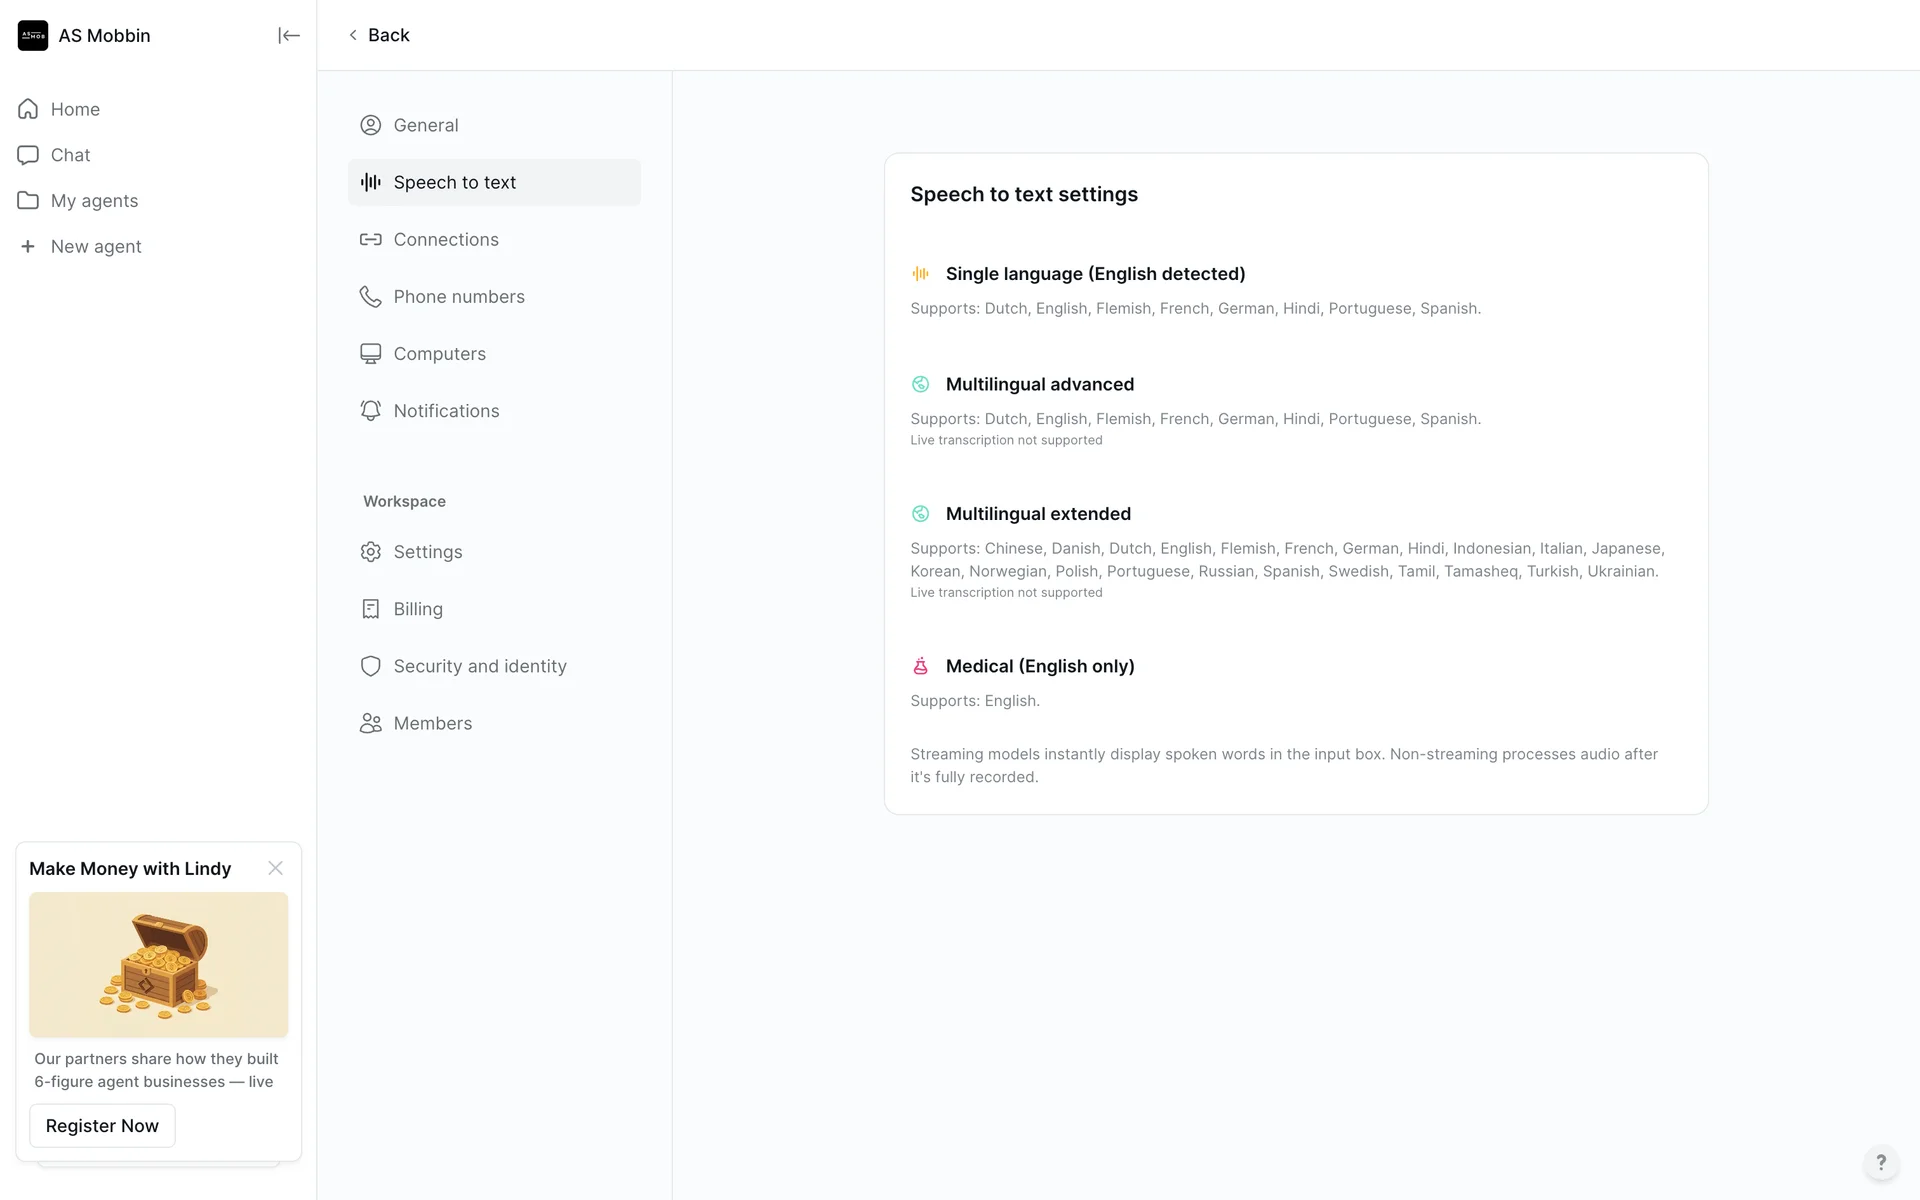Image resolution: width=1920 pixels, height=1200 pixels.
Task: Click the Home icon in the sidebar
Action: click(x=28, y=109)
